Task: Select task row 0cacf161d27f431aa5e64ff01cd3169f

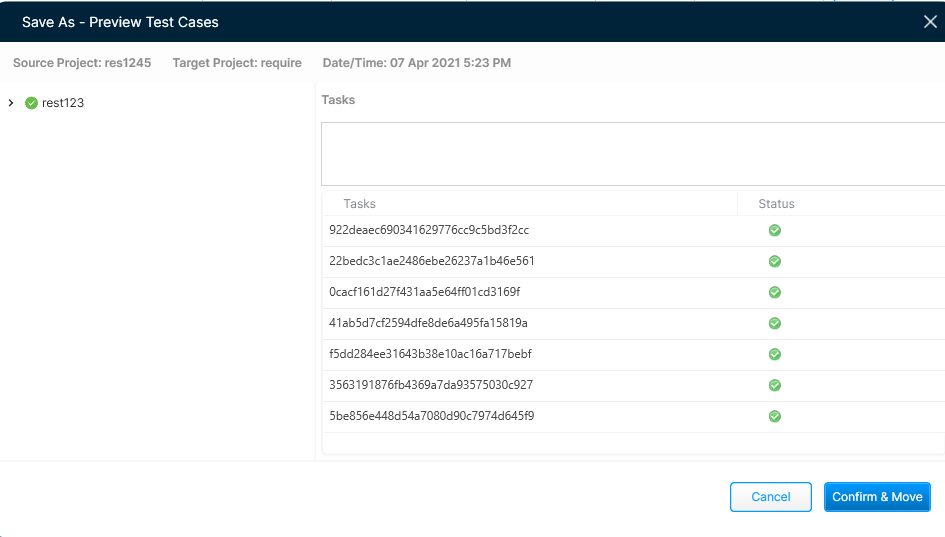Action: (425, 292)
